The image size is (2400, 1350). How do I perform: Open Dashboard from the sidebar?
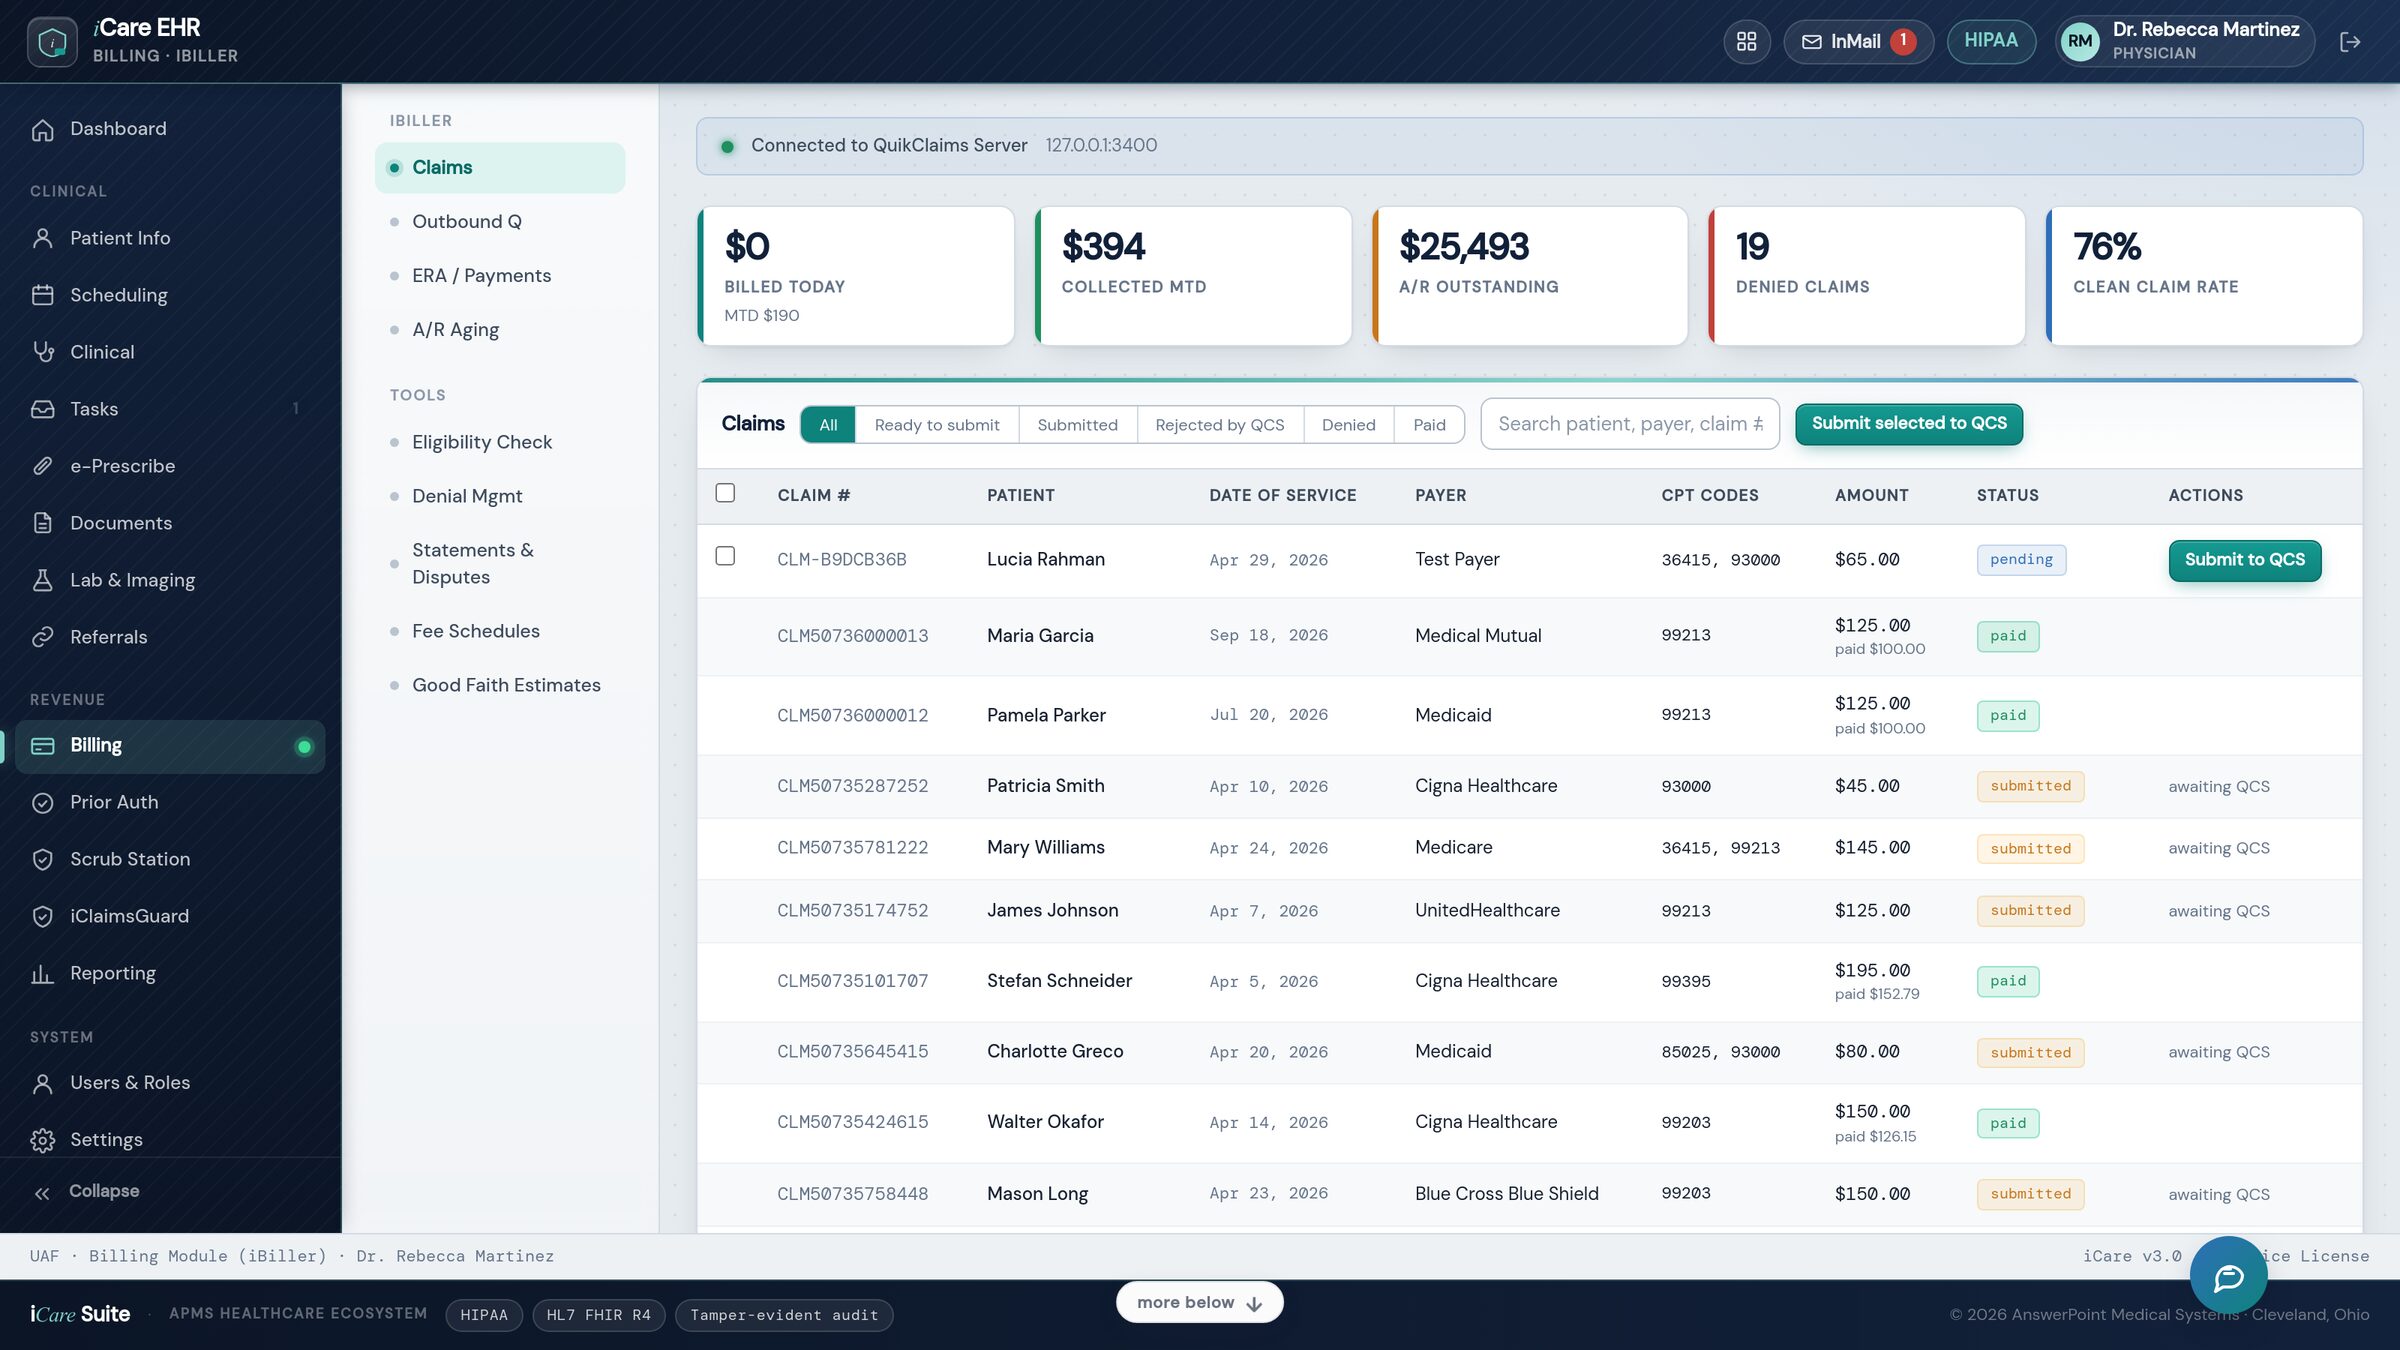pyautogui.click(x=170, y=129)
